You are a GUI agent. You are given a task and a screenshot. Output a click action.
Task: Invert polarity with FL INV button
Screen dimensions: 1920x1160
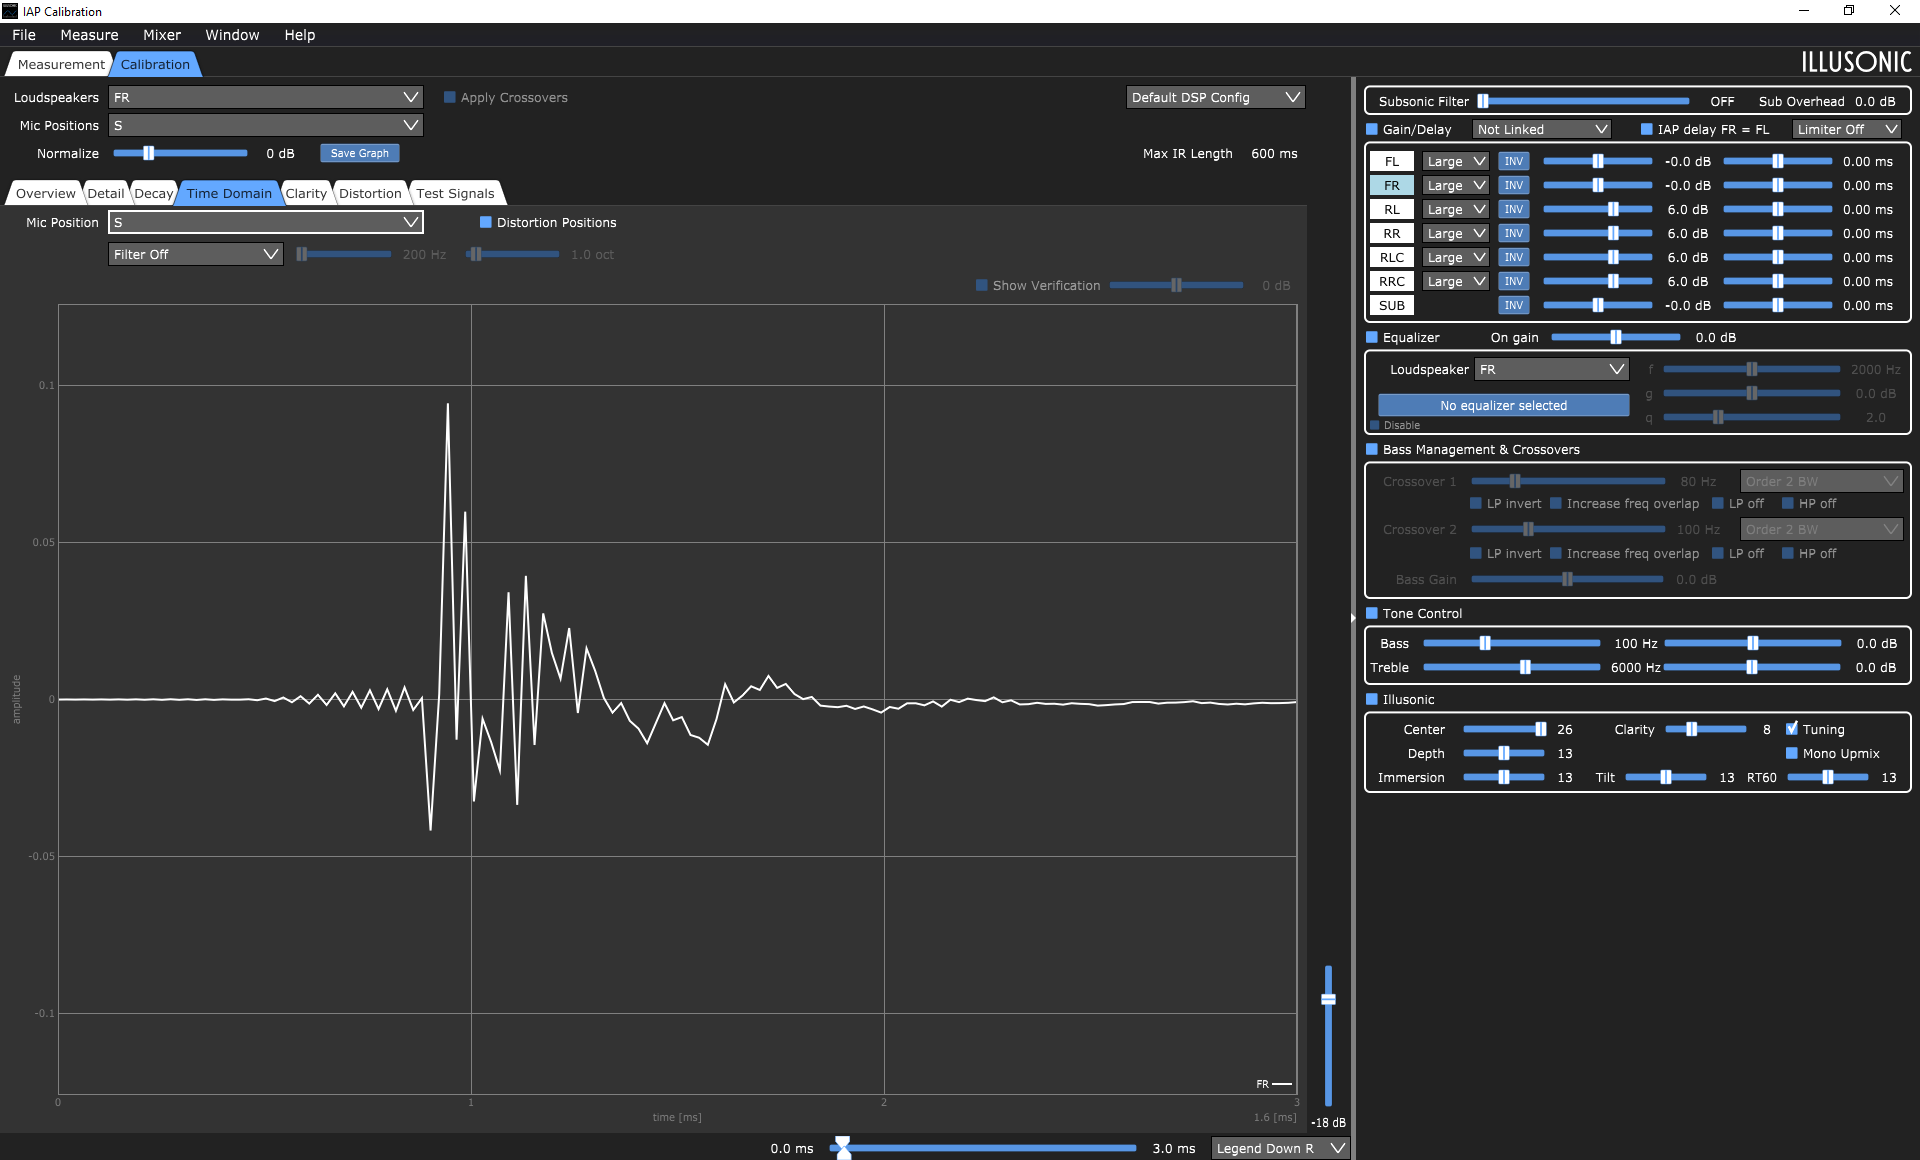point(1514,161)
